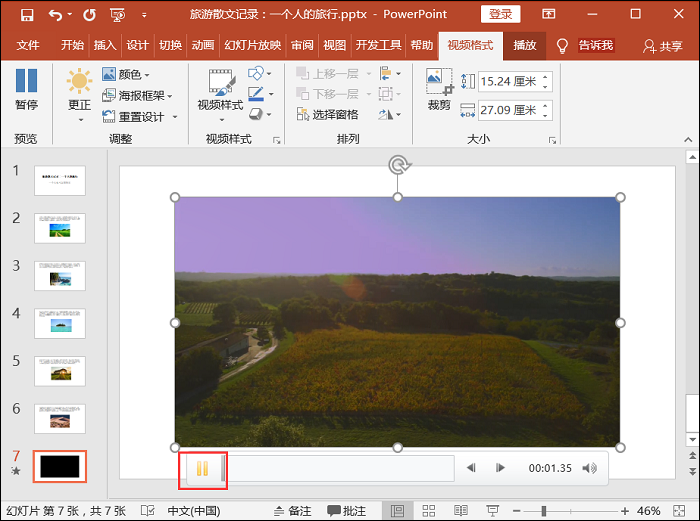This screenshot has width=700, height=521.
Task: Pause the video with the pause button
Action: [x=202, y=468]
